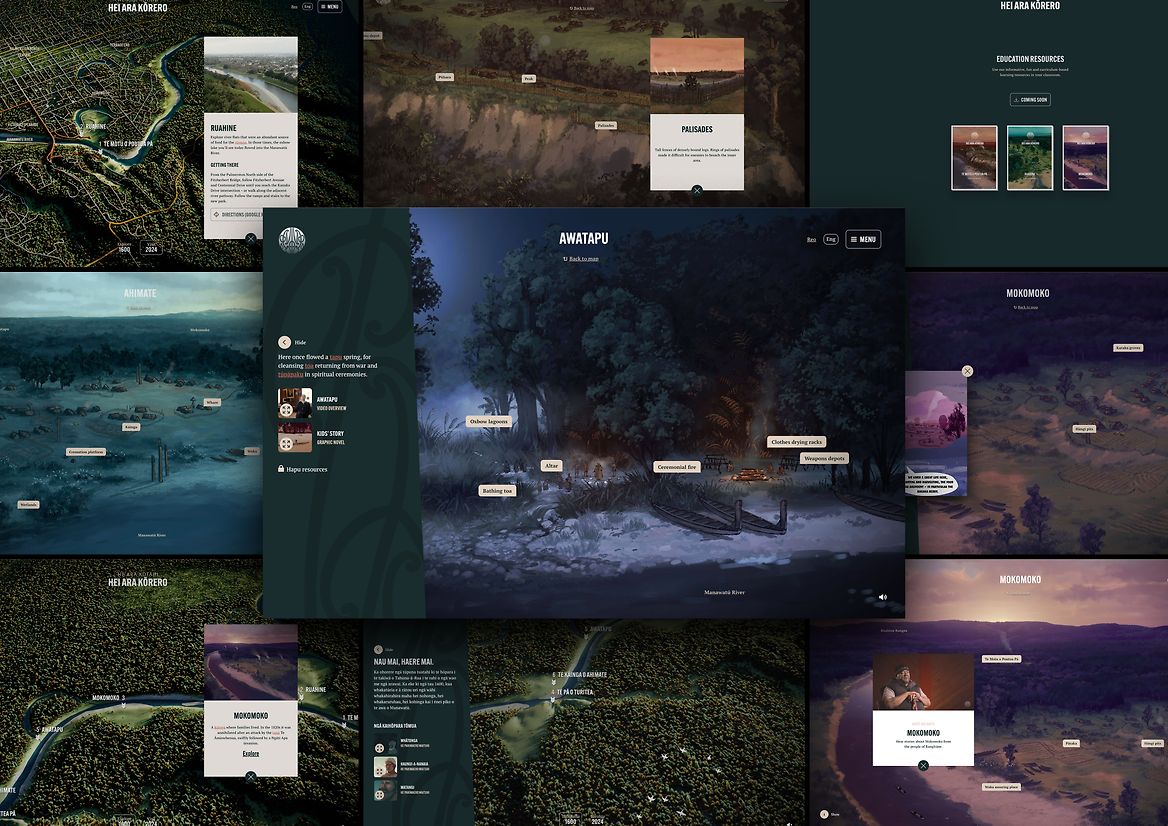1168x826 pixels.
Task: Close the Mokomoko Explore card
Action: pos(250,776)
